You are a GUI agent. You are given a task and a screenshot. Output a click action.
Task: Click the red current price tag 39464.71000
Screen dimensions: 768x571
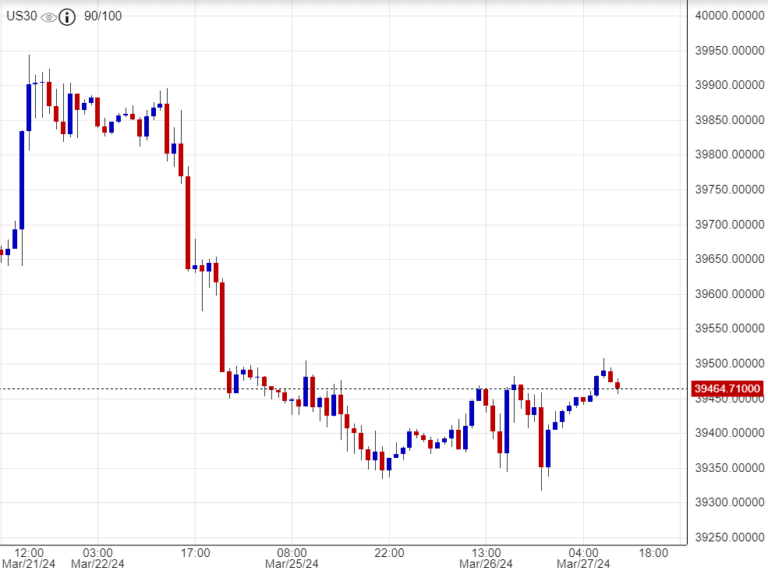pos(729,389)
